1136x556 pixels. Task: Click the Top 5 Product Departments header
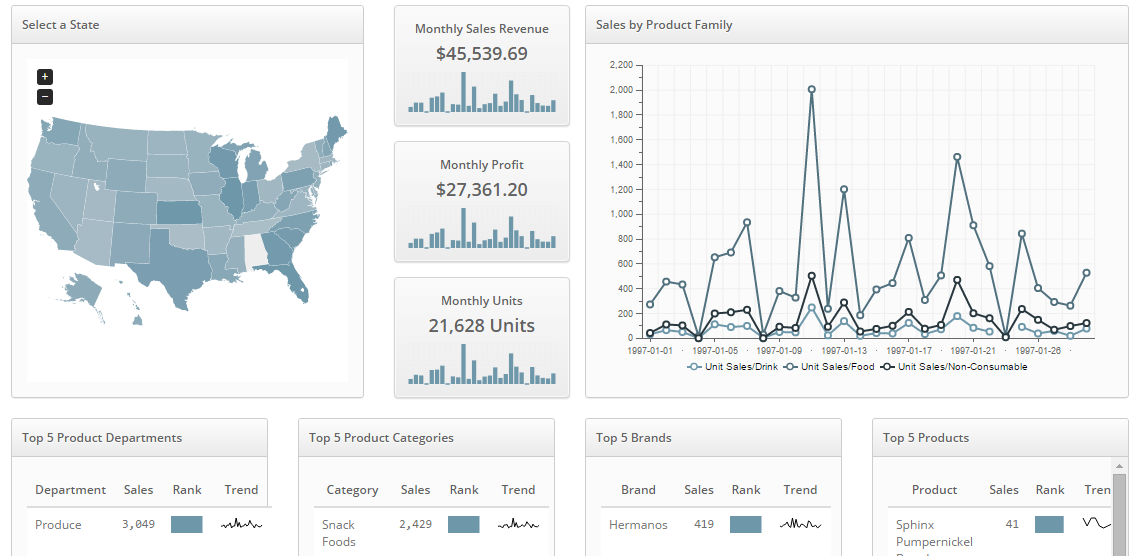pos(140,438)
